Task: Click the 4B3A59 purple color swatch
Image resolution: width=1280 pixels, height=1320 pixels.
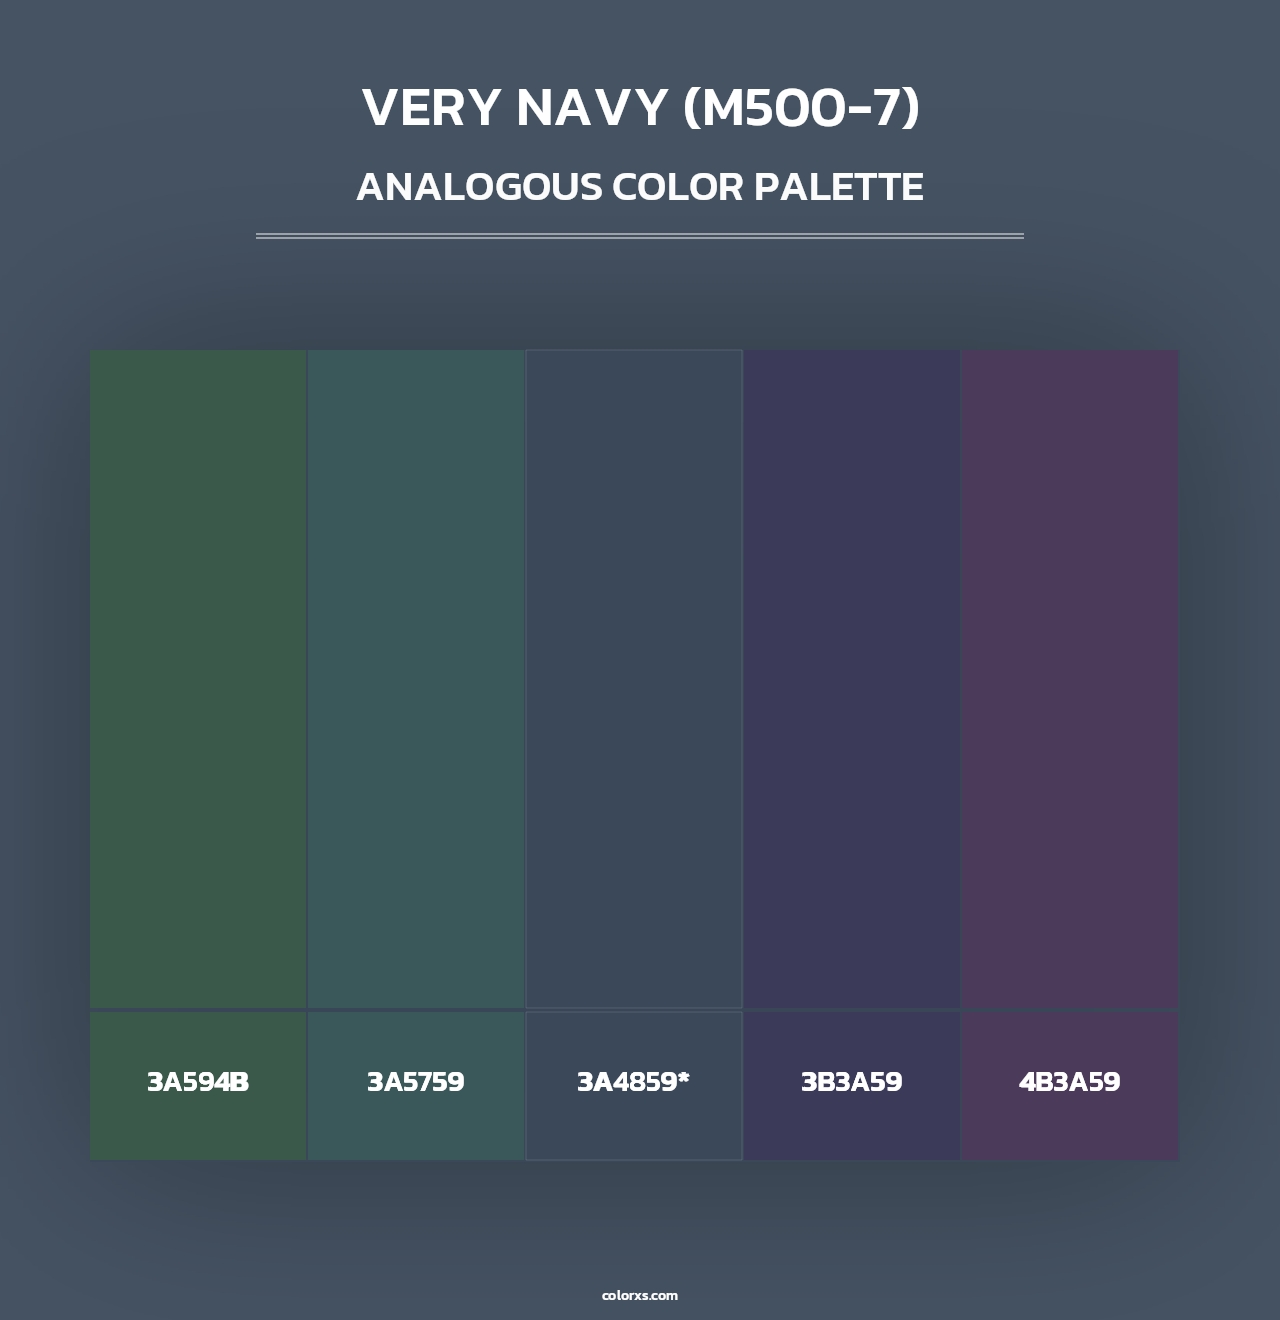Action: (1070, 679)
